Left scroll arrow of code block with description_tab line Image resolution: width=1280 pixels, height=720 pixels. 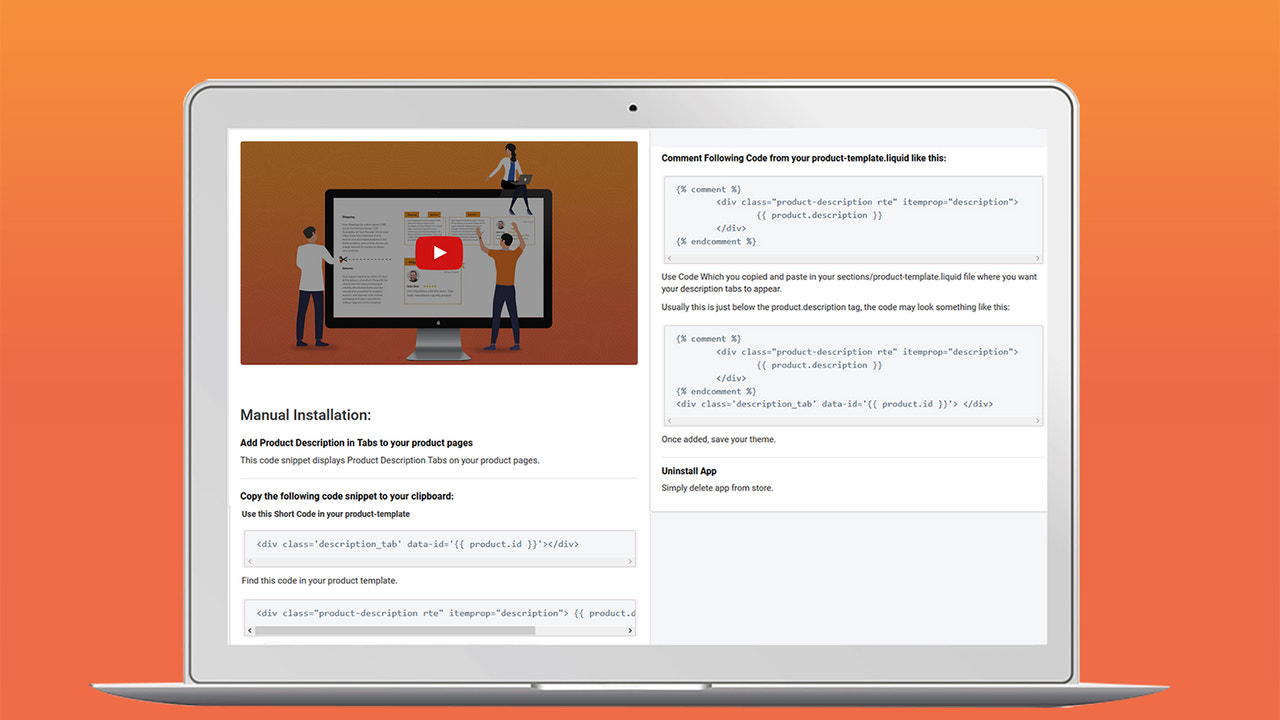pos(669,421)
